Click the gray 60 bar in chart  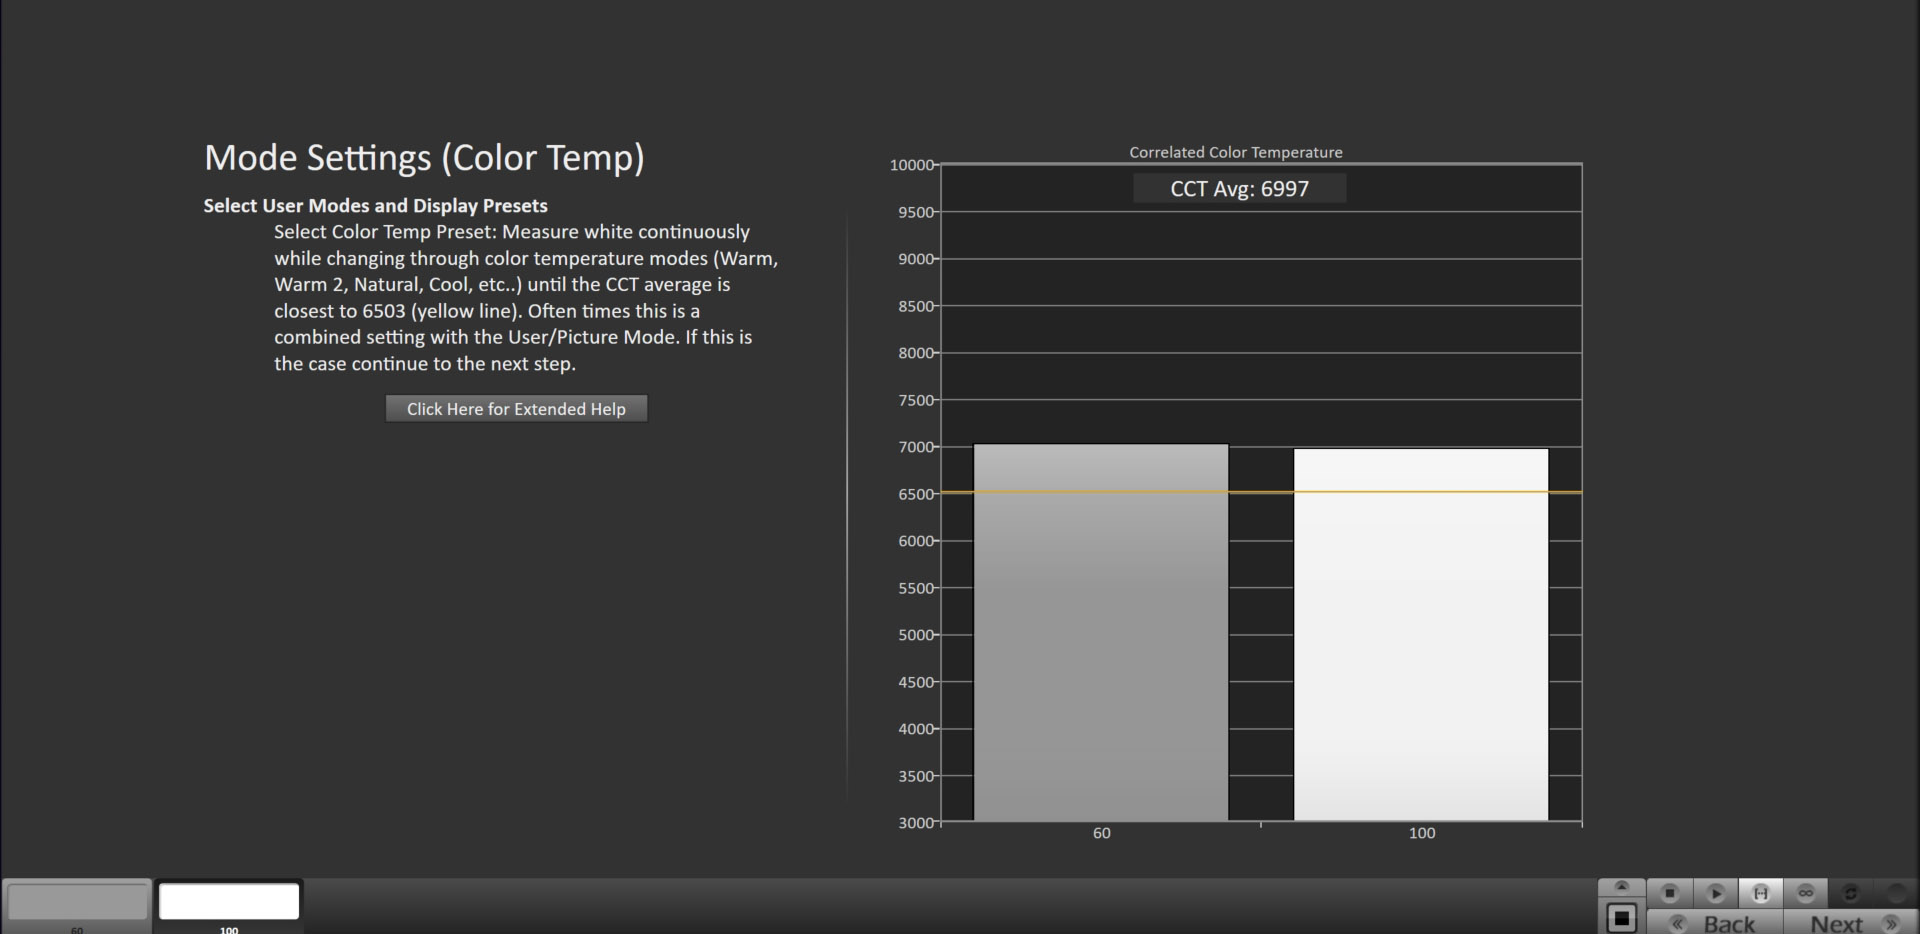[1101, 632]
